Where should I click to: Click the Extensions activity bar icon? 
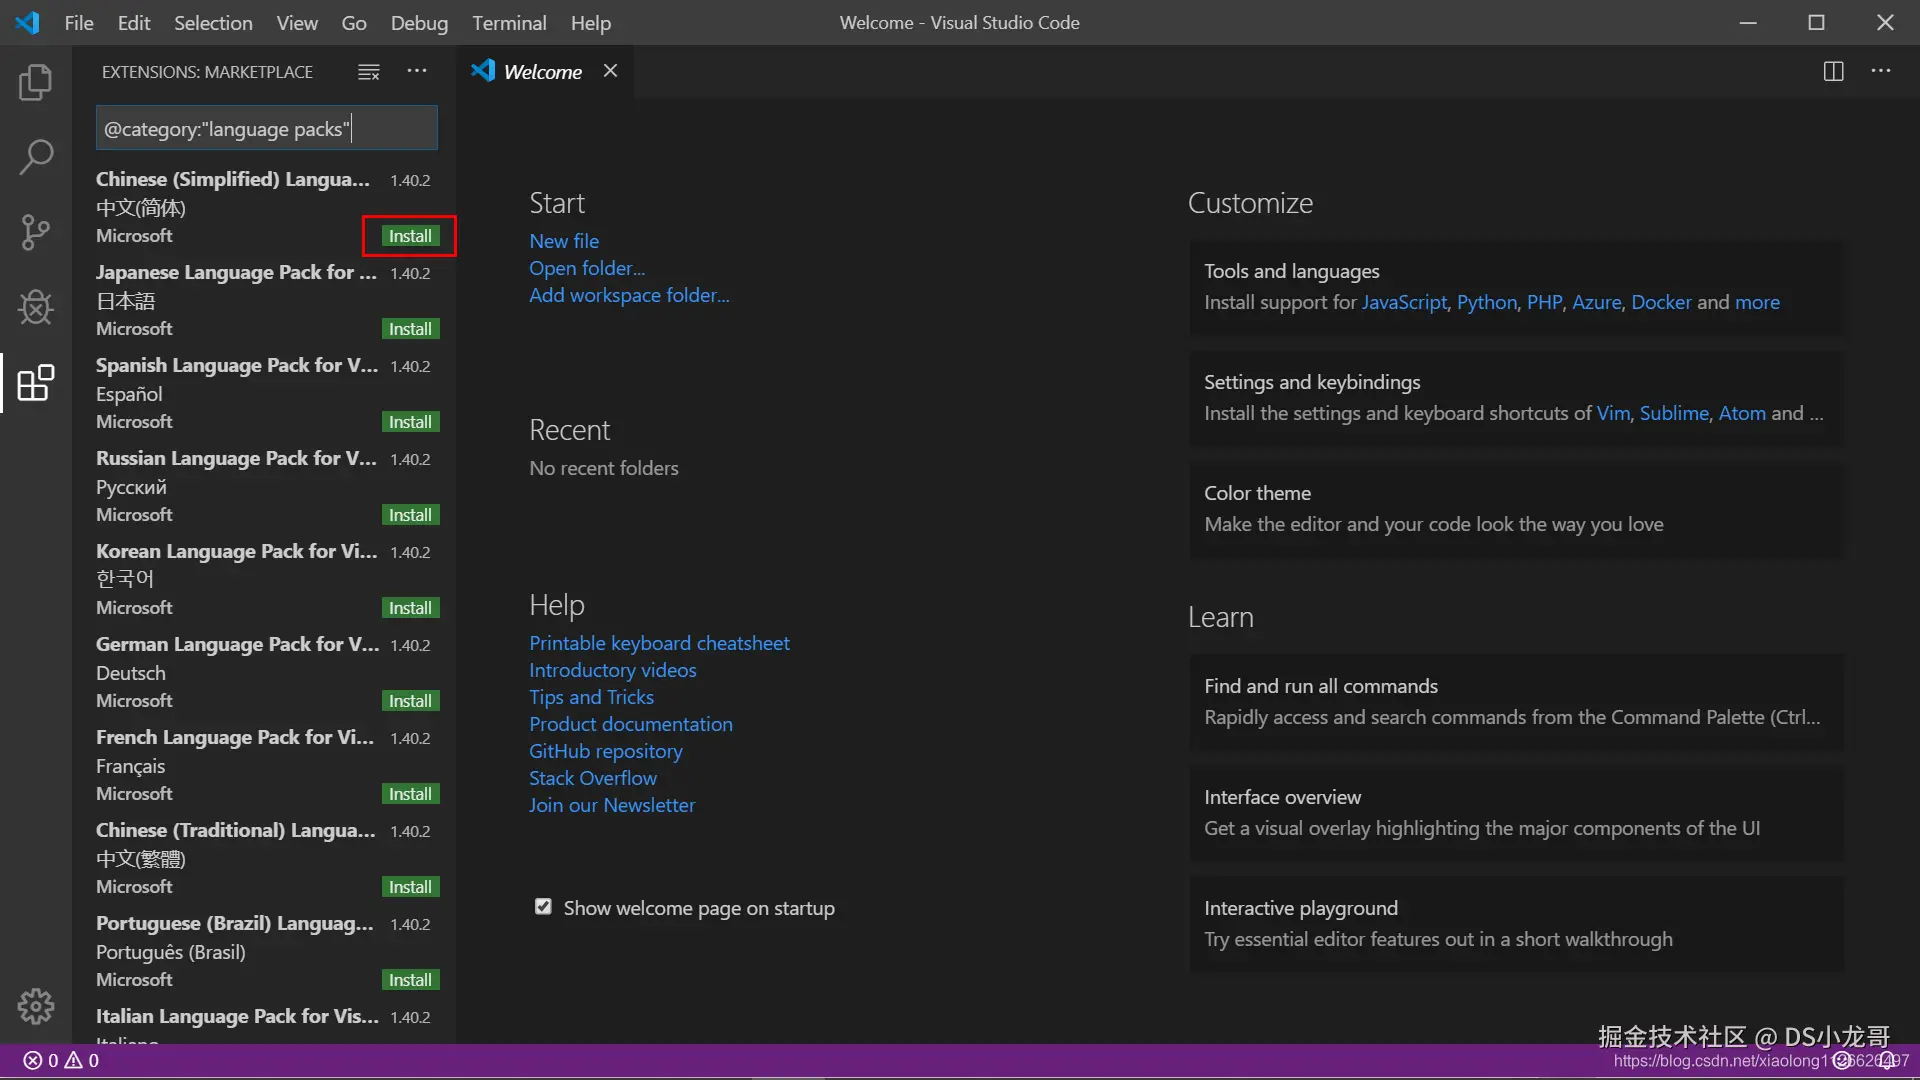pyautogui.click(x=36, y=383)
